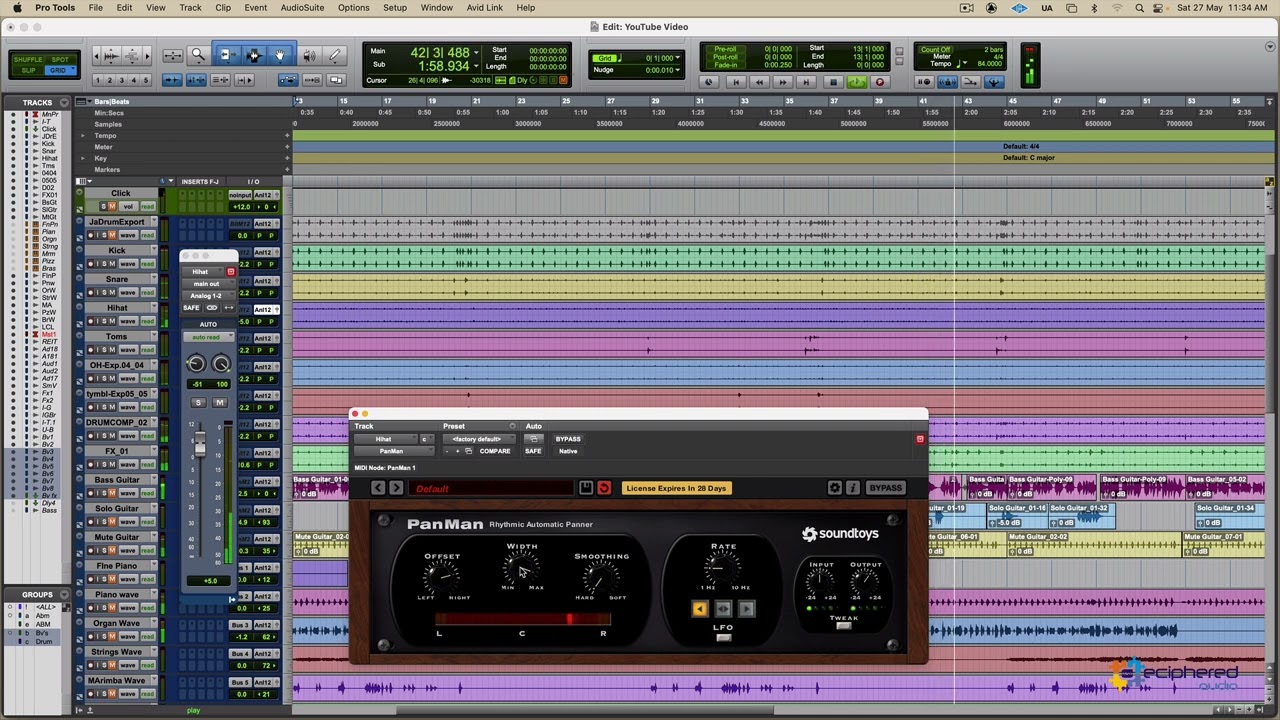Save preset with PanMan floppy disk icon

point(586,488)
